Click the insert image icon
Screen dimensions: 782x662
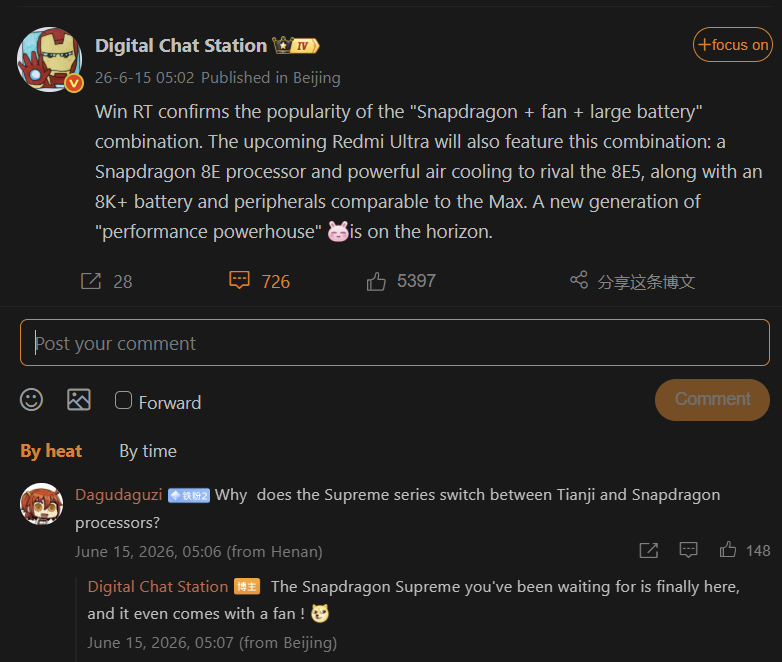coord(79,400)
